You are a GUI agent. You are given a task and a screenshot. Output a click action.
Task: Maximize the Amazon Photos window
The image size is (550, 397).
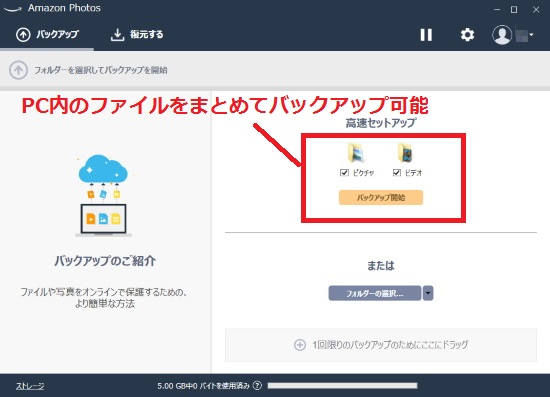click(514, 9)
